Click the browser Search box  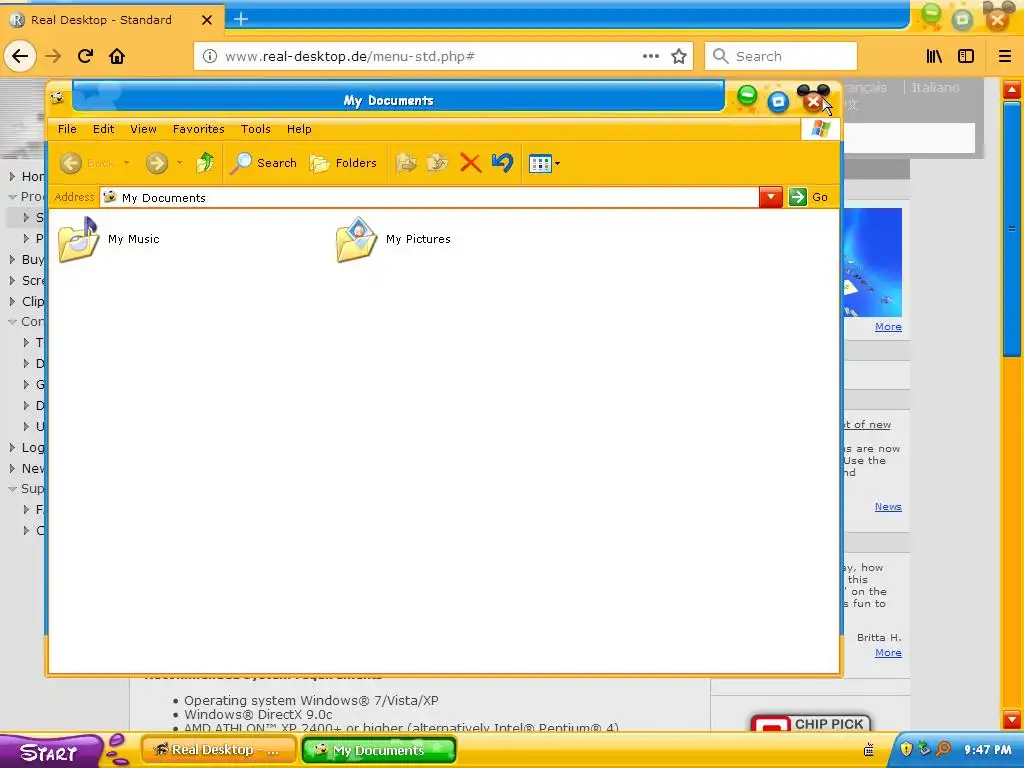click(x=781, y=56)
